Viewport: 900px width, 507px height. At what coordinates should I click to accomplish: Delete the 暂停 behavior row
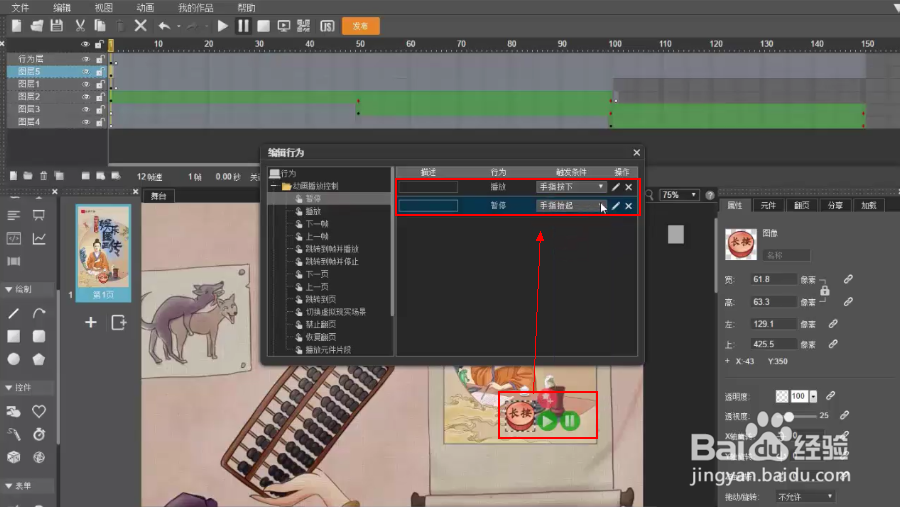pos(629,206)
